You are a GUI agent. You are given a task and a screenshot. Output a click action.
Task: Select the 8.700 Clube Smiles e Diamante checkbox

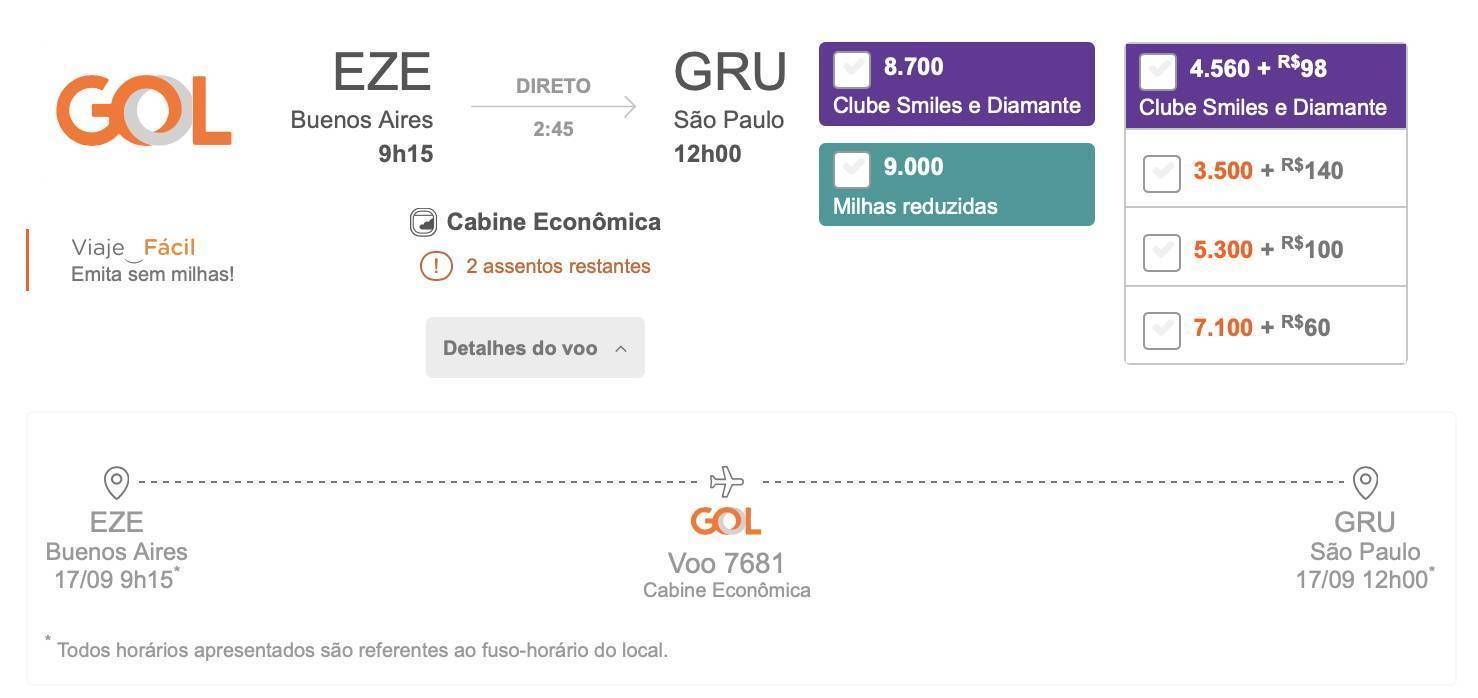(852, 68)
